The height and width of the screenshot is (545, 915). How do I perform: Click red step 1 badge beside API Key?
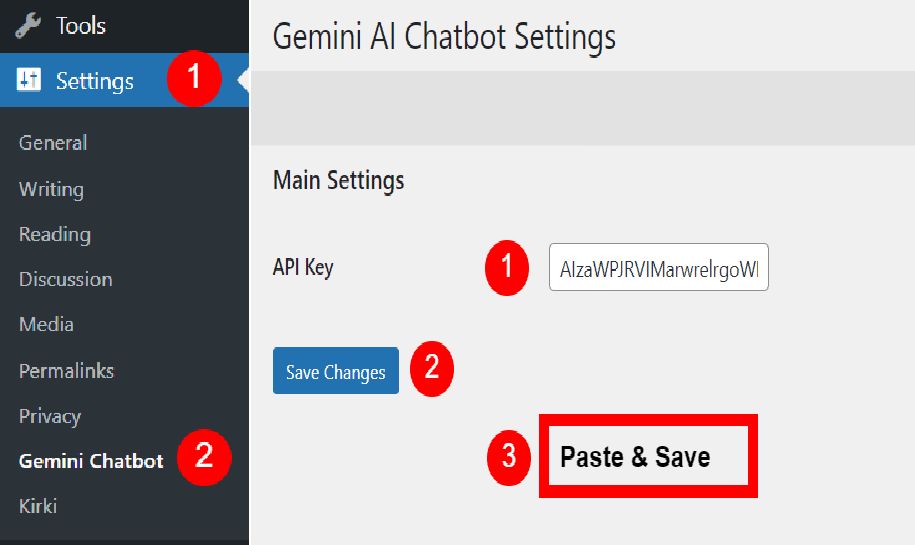coord(507,268)
